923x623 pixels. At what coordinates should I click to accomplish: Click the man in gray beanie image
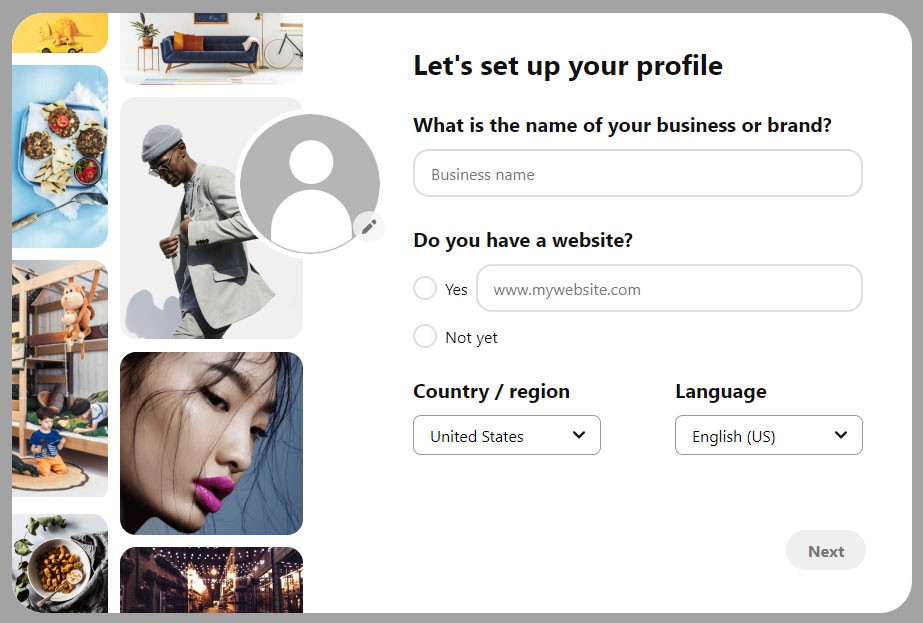coord(211,218)
